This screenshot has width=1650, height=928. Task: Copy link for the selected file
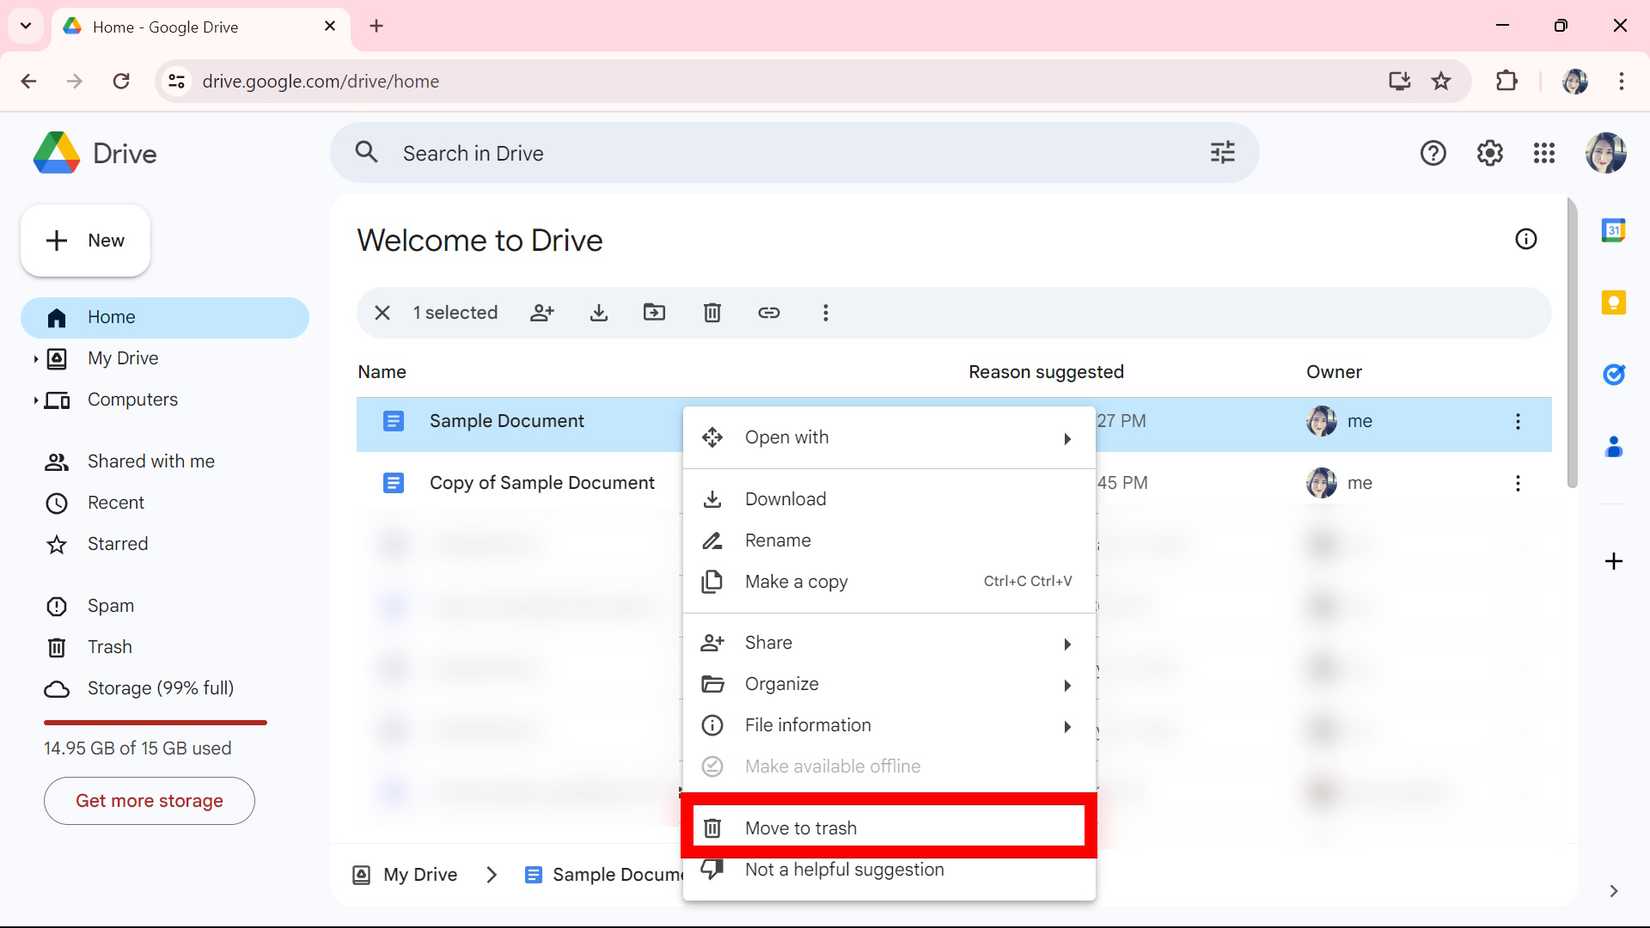pos(769,313)
